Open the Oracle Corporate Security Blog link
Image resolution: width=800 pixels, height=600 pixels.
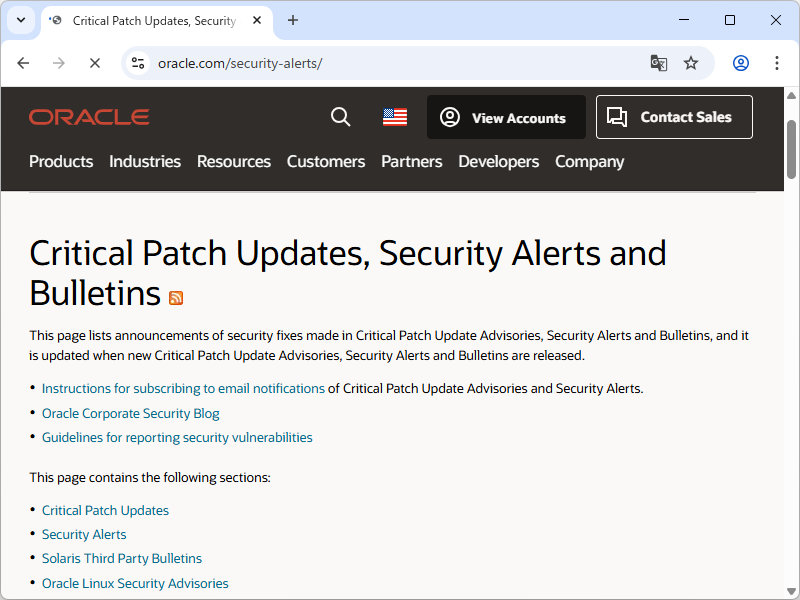click(130, 413)
